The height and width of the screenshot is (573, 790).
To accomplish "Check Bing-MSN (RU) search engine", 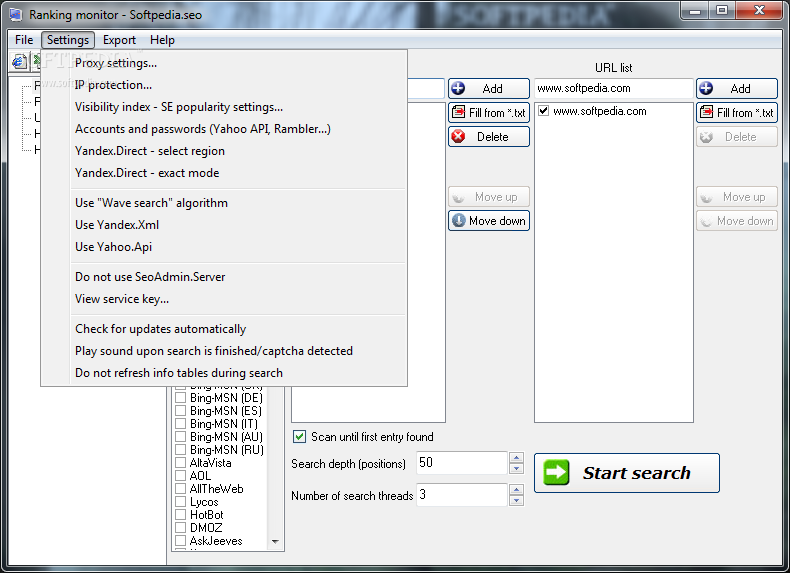I will (180, 450).
